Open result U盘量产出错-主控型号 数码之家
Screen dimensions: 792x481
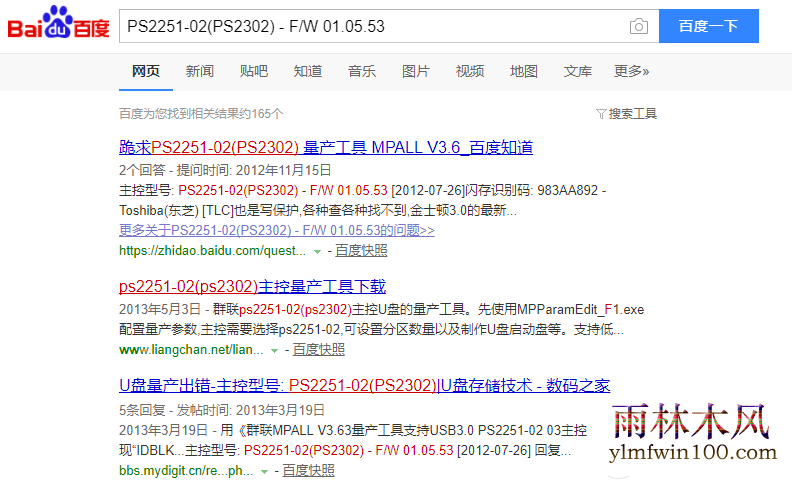pos(364,386)
